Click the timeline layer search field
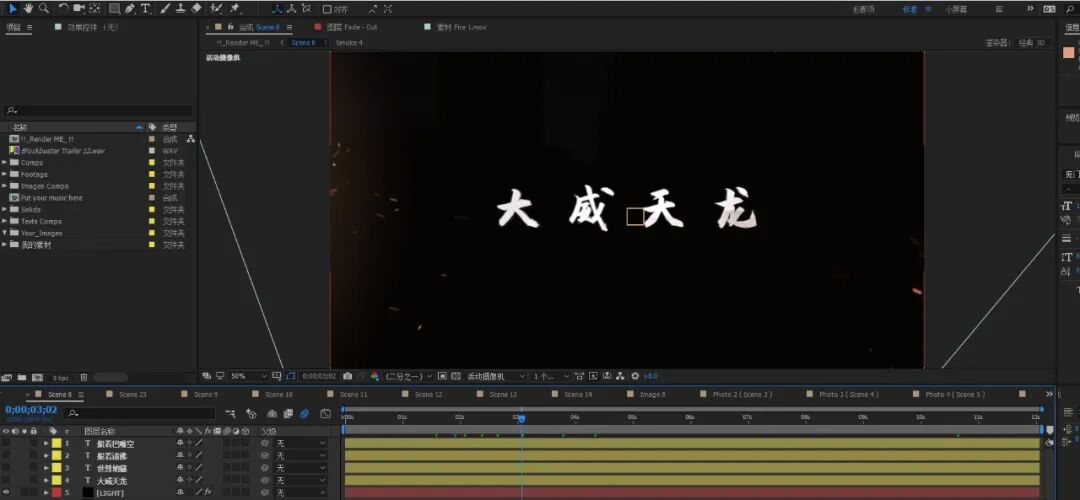The height and width of the screenshot is (500, 1080). [141, 413]
